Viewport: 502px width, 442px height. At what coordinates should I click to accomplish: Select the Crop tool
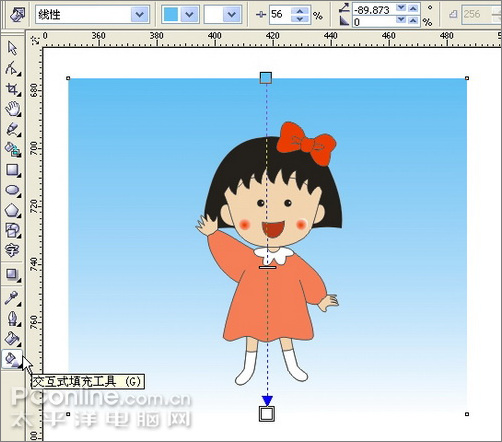pyautogui.click(x=12, y=89)
